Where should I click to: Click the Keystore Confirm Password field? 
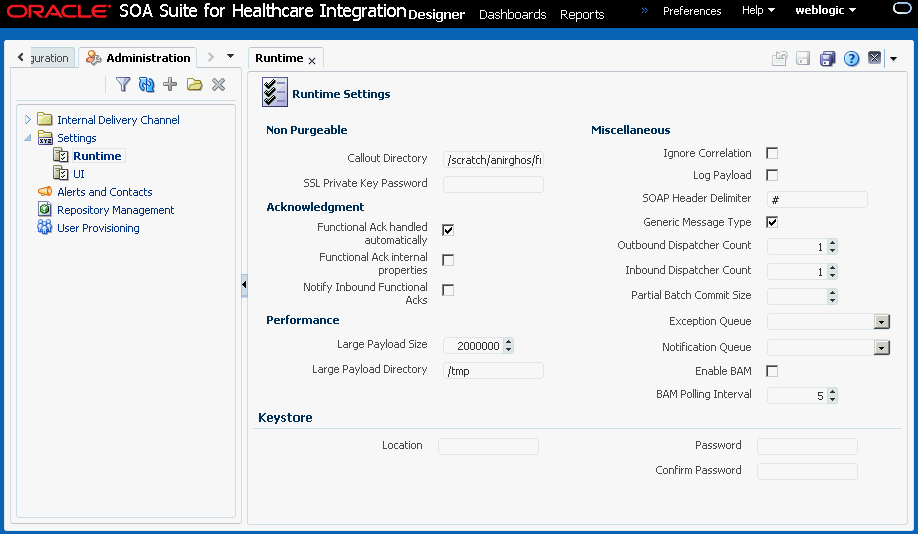pyautogui.click(x=807, y=471)
